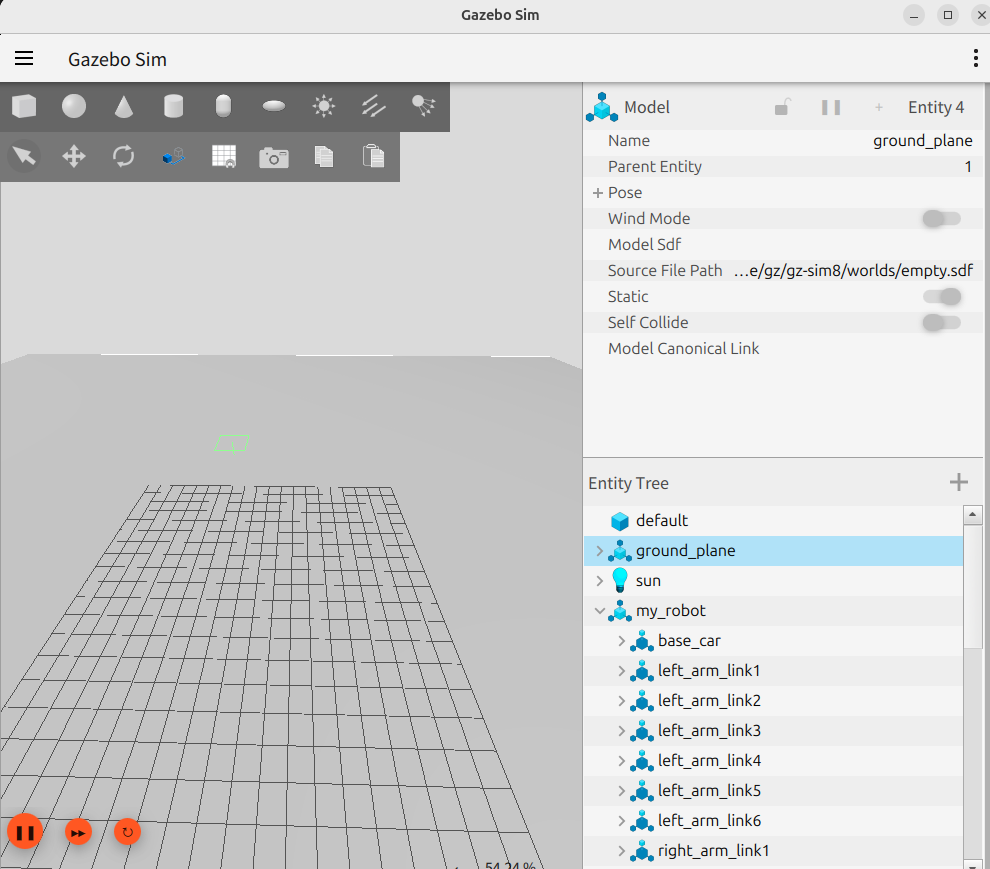The width and height of the screenshot is (990, 869).
Task: Reset the simulation
Action: [128, 832]
